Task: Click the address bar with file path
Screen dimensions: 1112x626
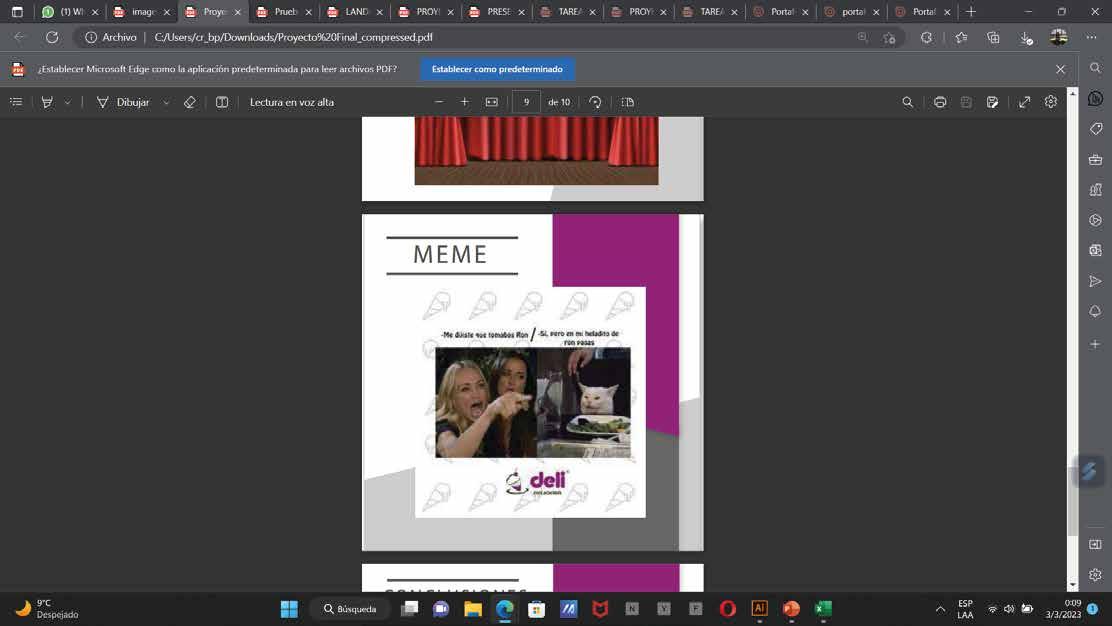Action: 468,37
